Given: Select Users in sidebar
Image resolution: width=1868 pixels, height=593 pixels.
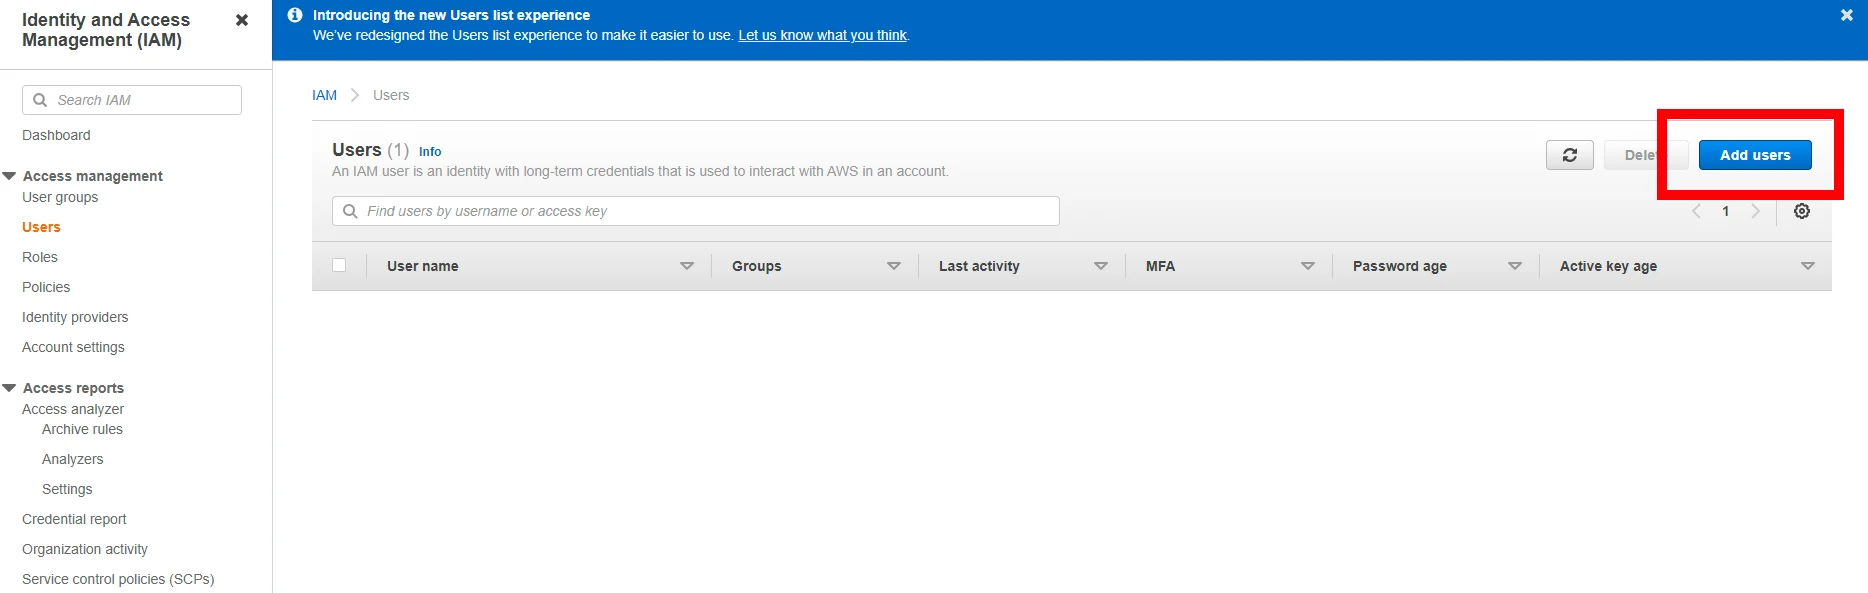Looking at the screenshot, I should [41, 227].
